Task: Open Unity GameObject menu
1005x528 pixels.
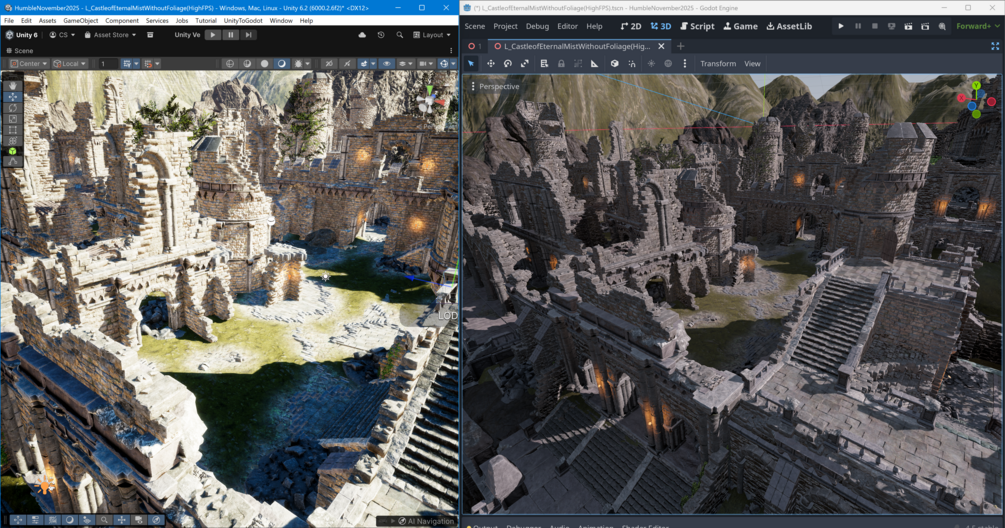Action: [x=81, y=21]
